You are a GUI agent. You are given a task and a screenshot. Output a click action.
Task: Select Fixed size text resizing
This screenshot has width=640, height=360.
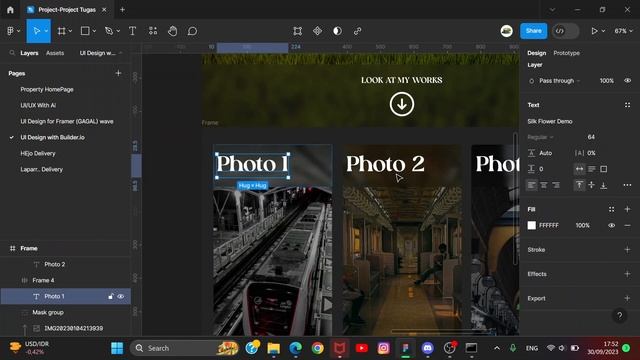[604, 169]
